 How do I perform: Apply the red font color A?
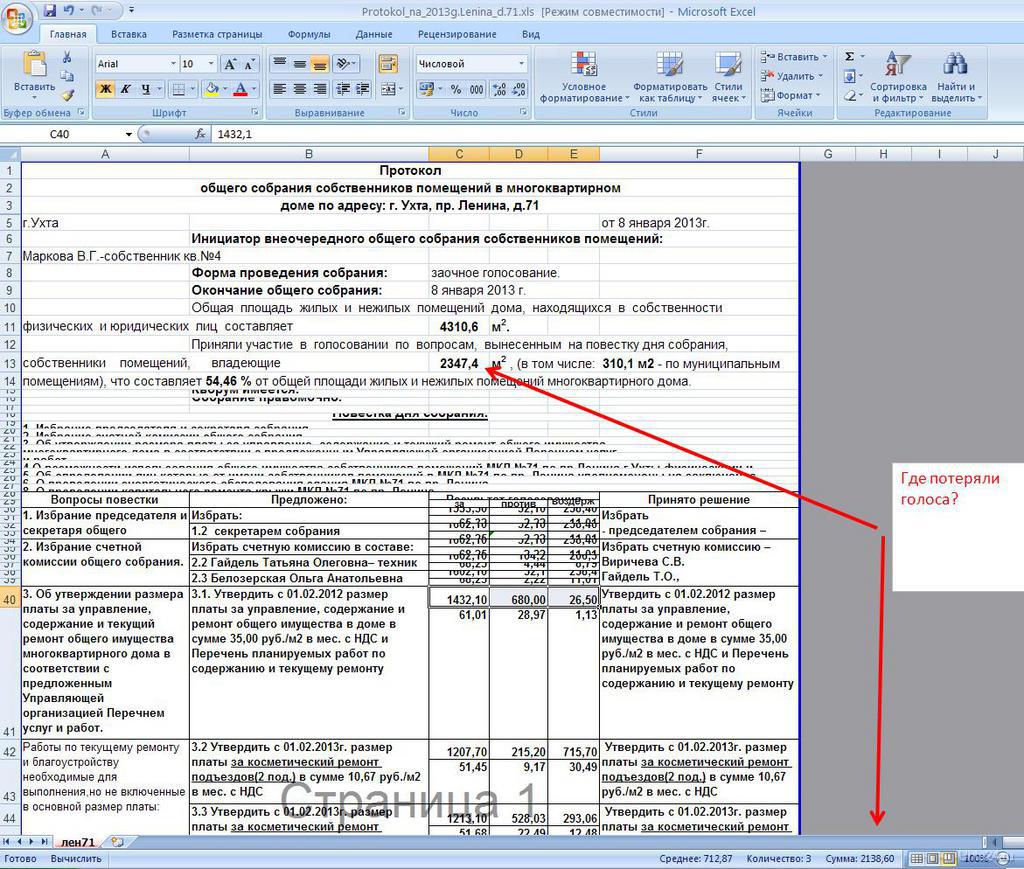(x=240, y=89)
